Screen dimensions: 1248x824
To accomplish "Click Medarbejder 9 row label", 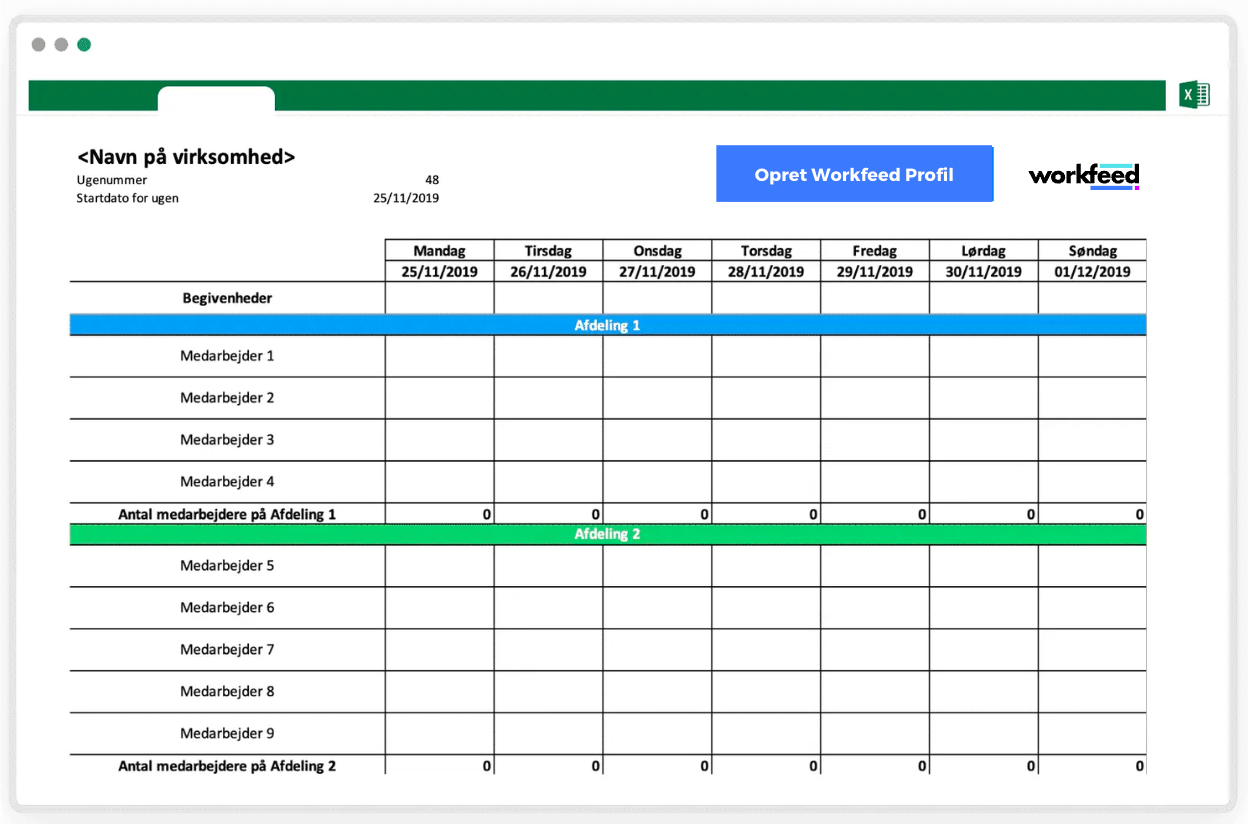I will tap(225, 733).
